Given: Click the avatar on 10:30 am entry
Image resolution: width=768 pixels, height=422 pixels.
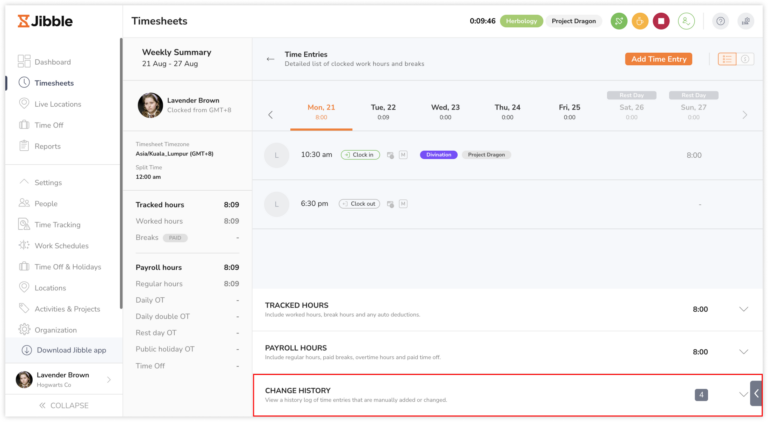Looking at the screenshot, I should (x=276, y=155).
